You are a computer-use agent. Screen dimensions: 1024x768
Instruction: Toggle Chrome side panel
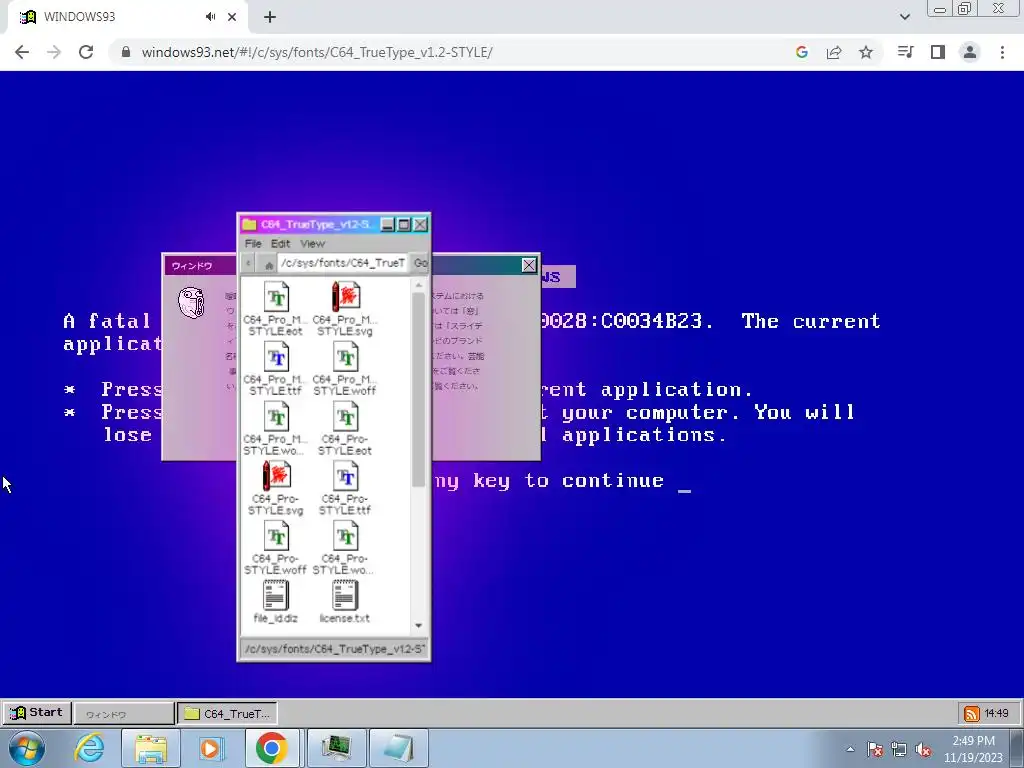938,52
